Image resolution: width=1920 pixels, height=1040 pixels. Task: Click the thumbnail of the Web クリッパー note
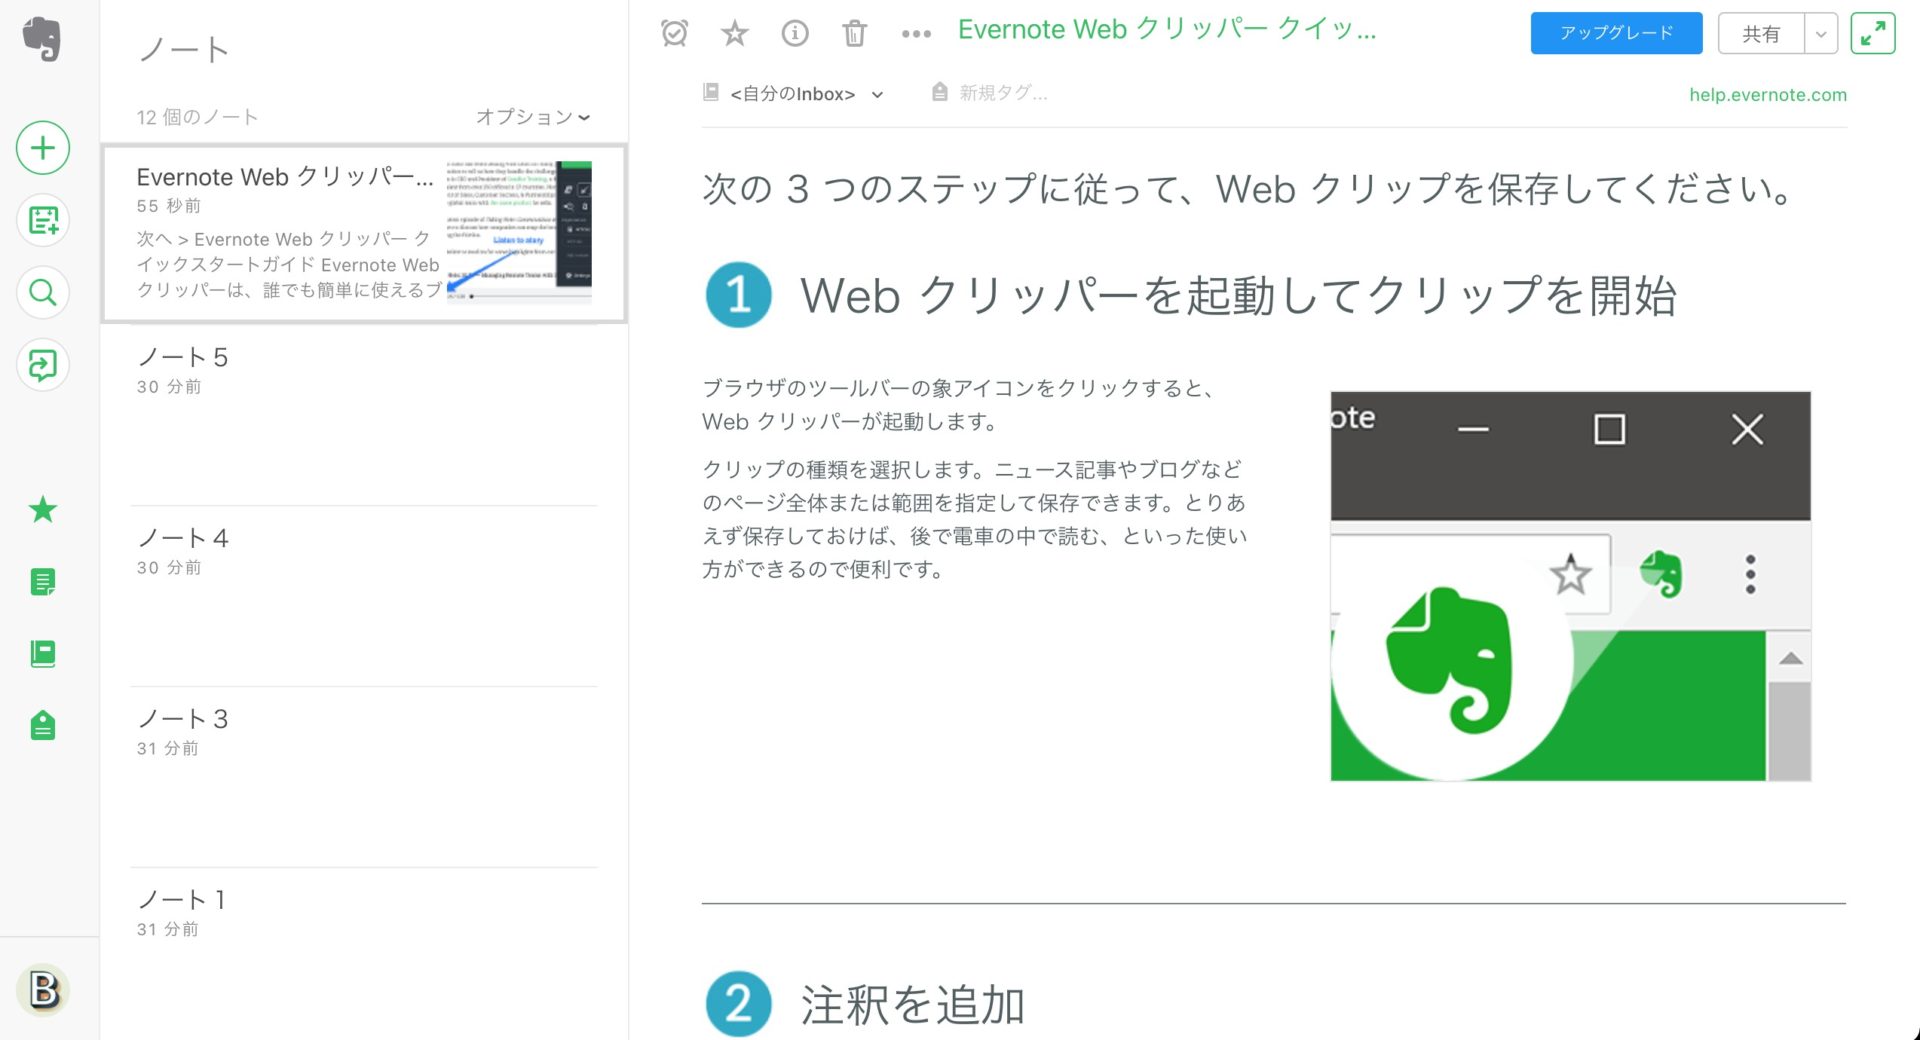(519, 230)
